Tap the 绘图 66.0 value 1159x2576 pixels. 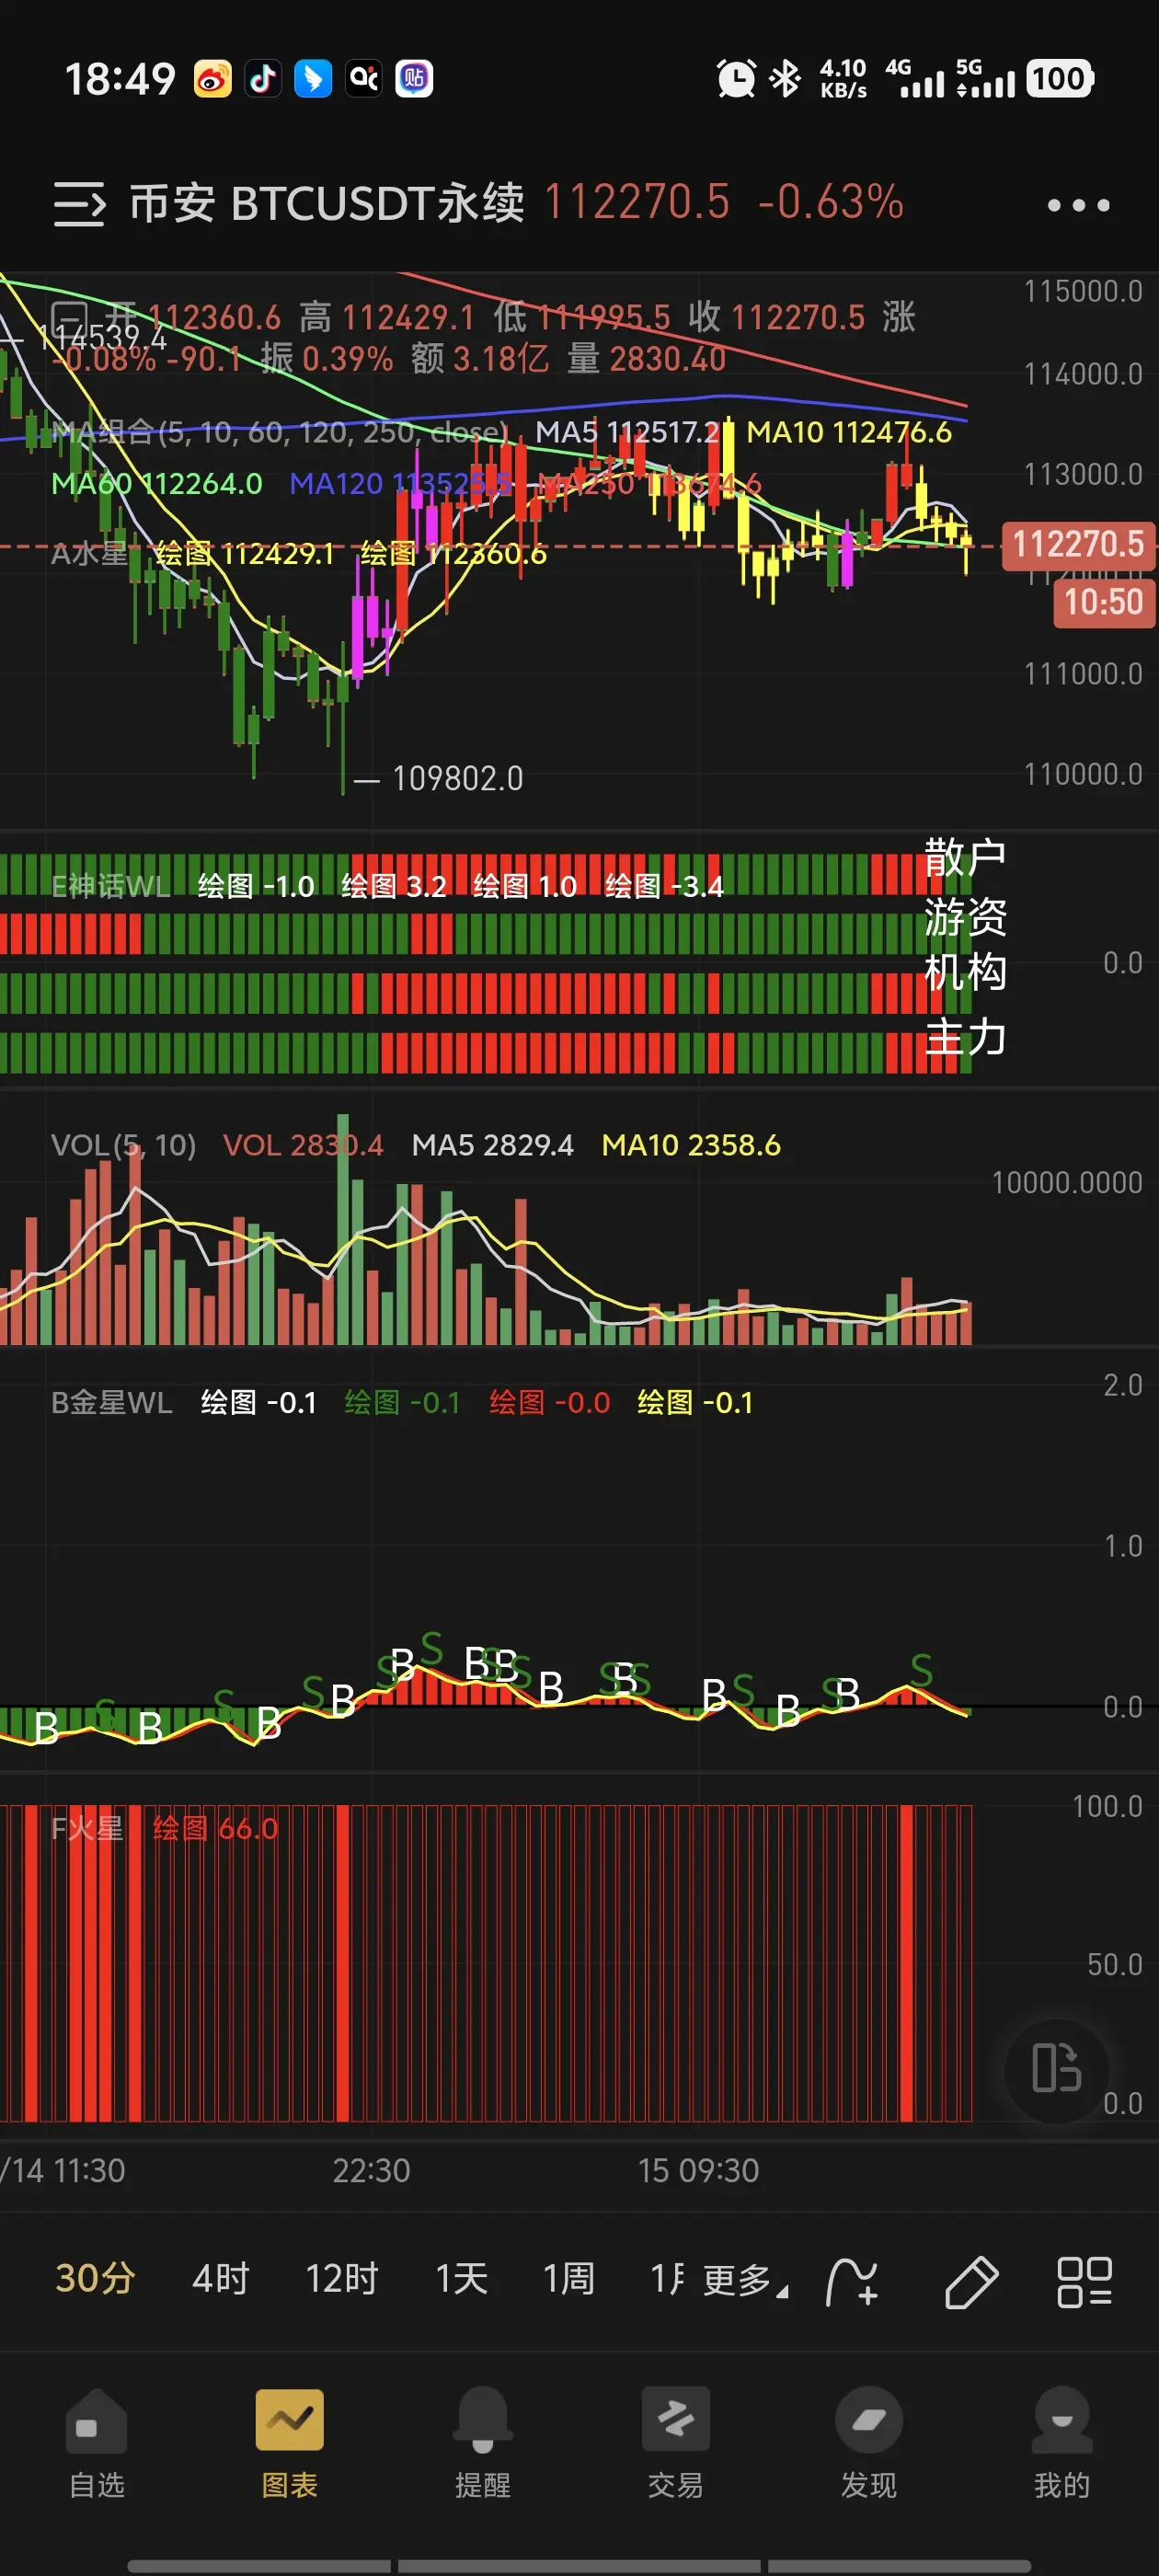pyautogui.click(x=215, y=1829)
